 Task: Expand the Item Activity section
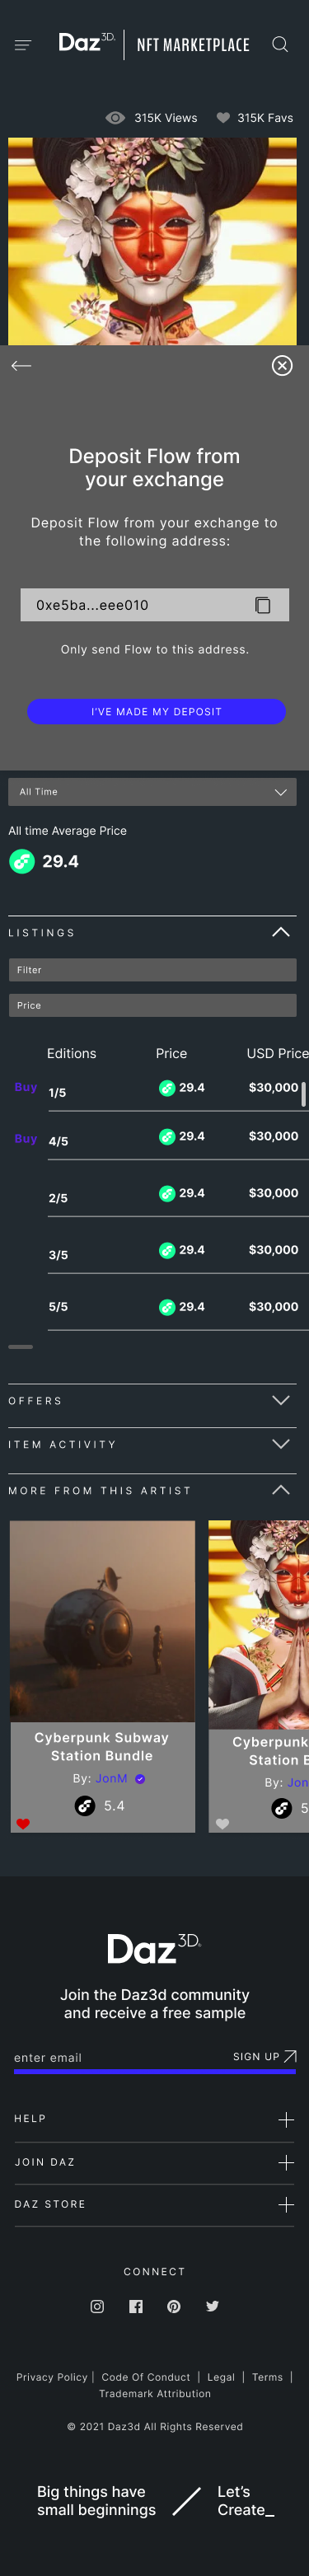[x=152, y=1444]
